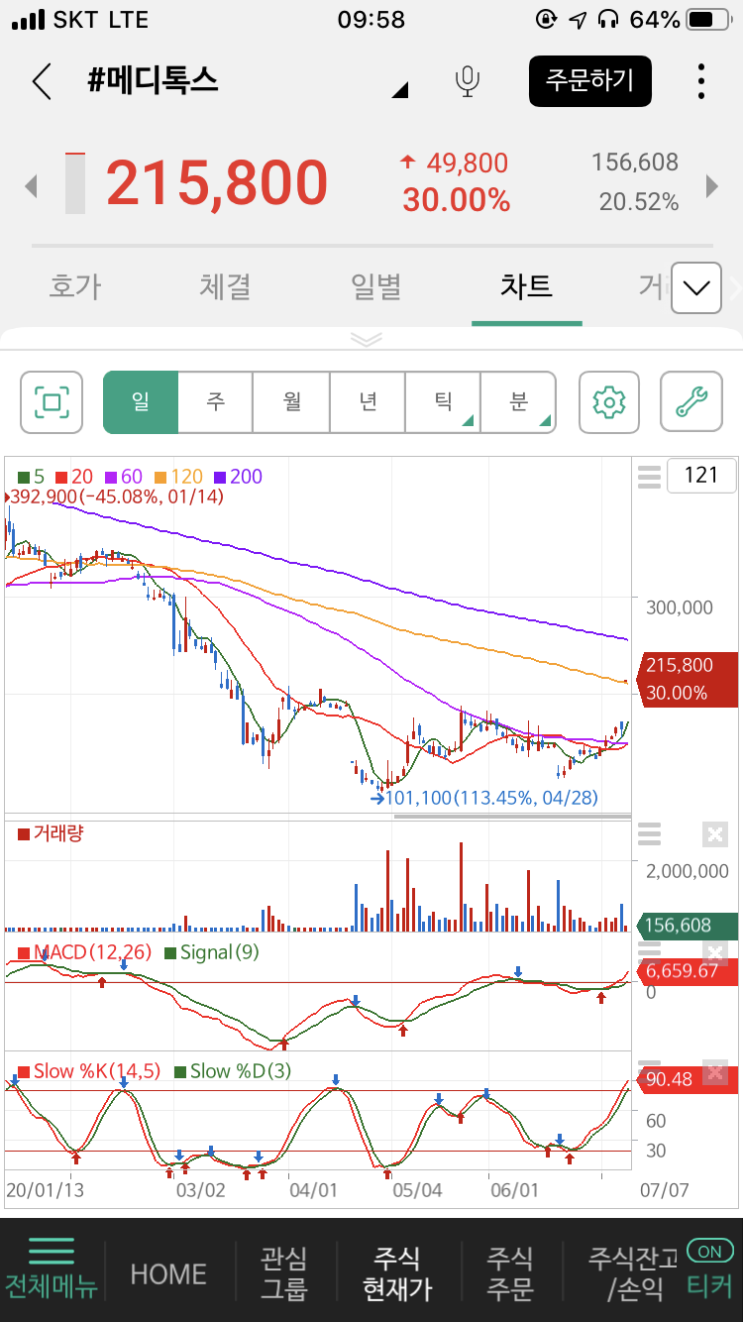The image size is (743, 1322).
Task: Close the MACD indicator panel
Action: tap(714, 952)
